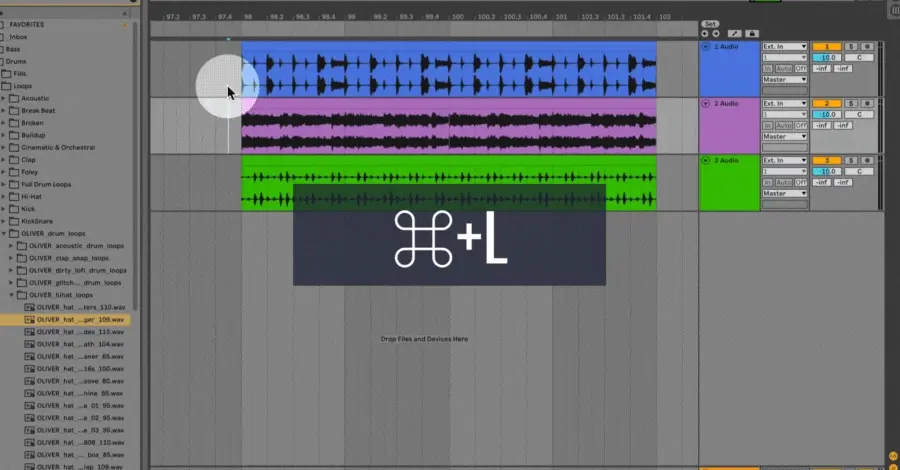Viewport: 900px width, 470px height.
Task: Select the purple audio clip on track 2
Action: (x=448, y=126)
